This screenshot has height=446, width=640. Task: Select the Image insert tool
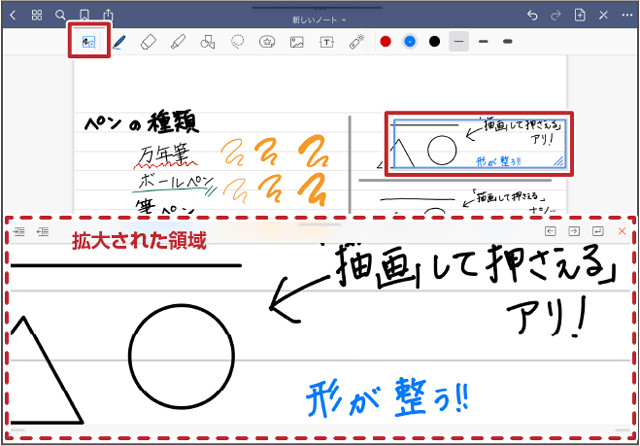click(296, 42)
